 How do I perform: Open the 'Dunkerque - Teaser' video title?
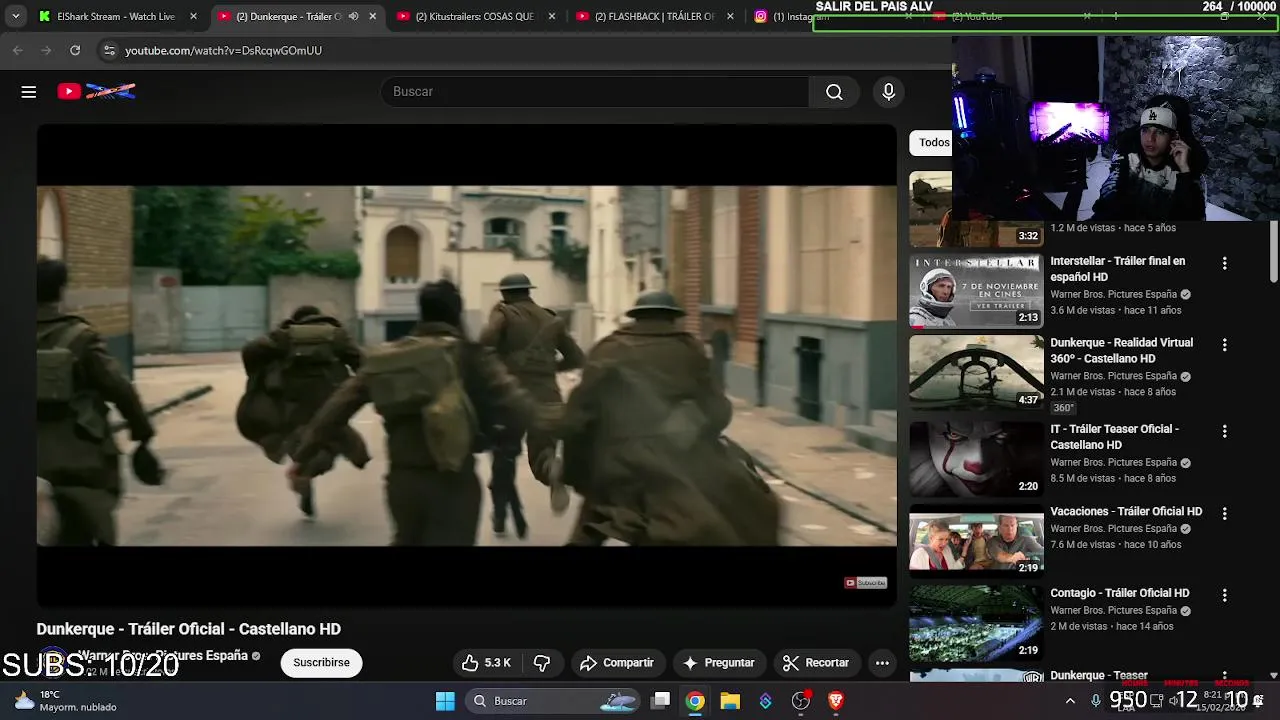[1099, 675]
